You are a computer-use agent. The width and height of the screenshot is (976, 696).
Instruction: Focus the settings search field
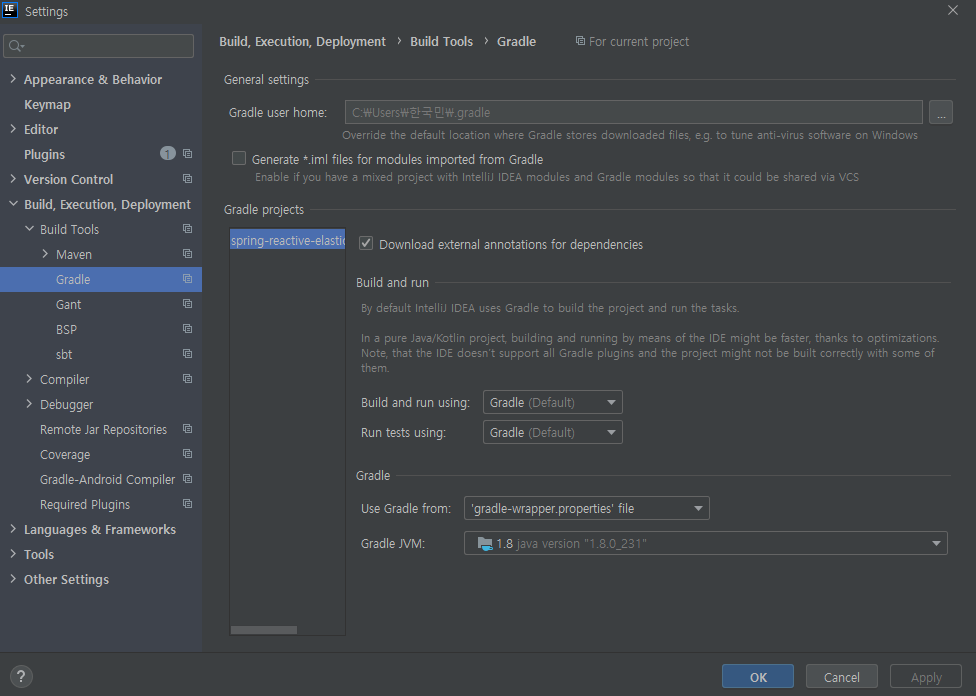98,46
